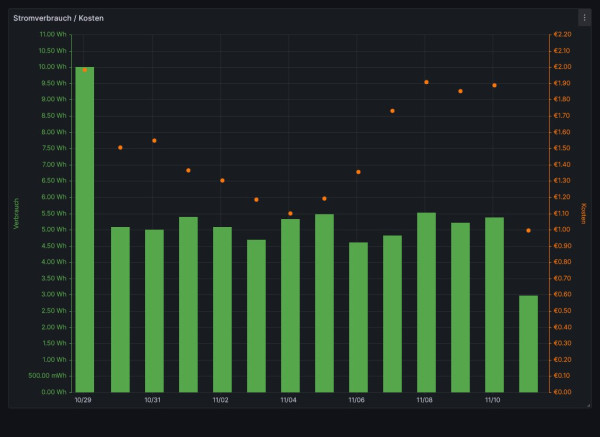The width and height of the screenshot is (600, 437).
Task: Click the 11/08 x-axis date label
Action: pos(425,400)
